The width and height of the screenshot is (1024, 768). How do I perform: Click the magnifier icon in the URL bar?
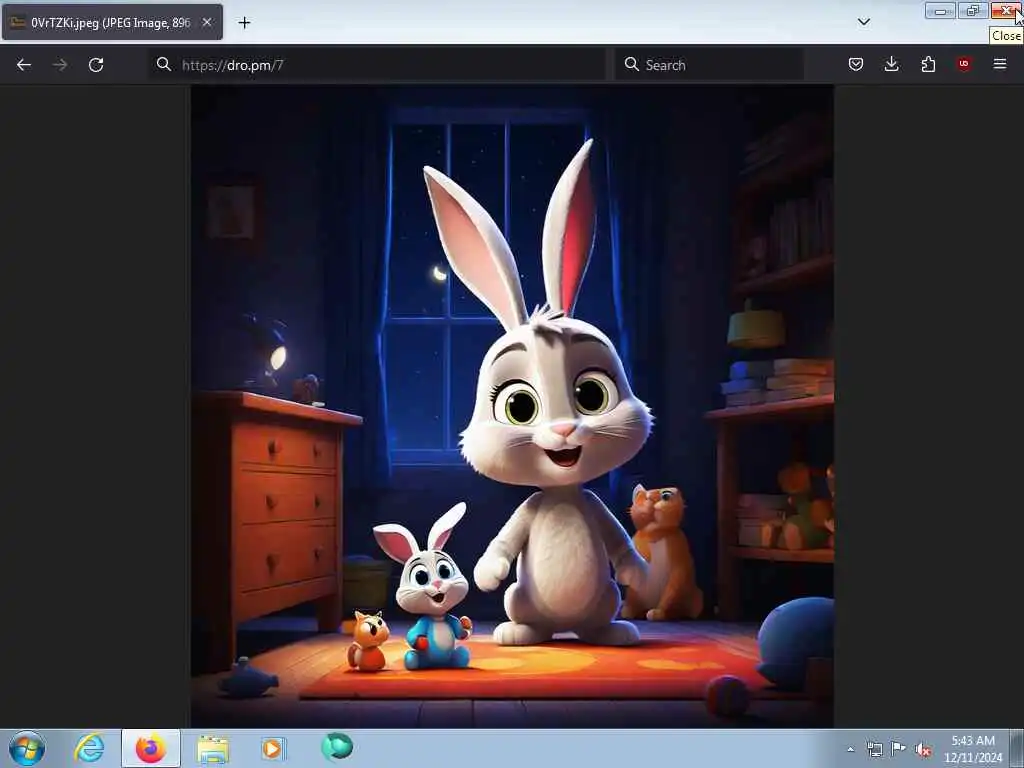(164, 64)
